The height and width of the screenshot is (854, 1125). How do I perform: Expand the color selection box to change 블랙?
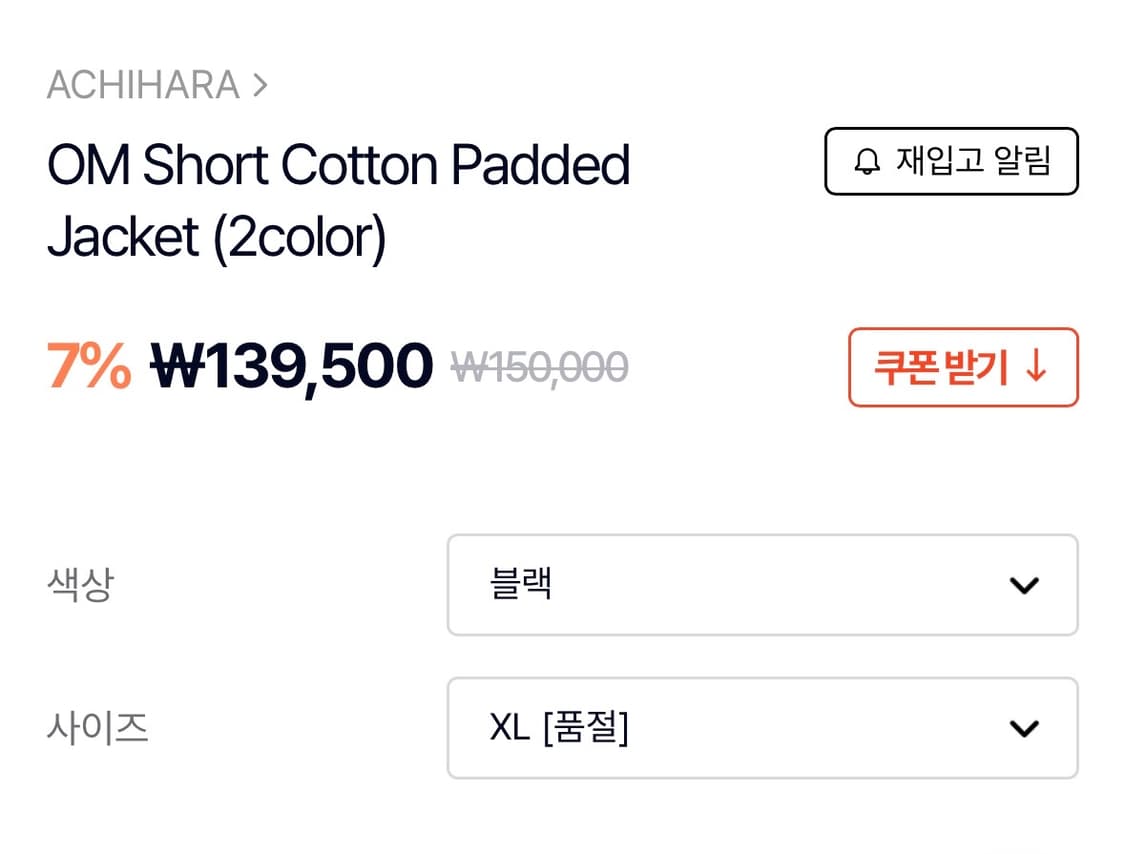pyautogui.click(x=763, y=585)
